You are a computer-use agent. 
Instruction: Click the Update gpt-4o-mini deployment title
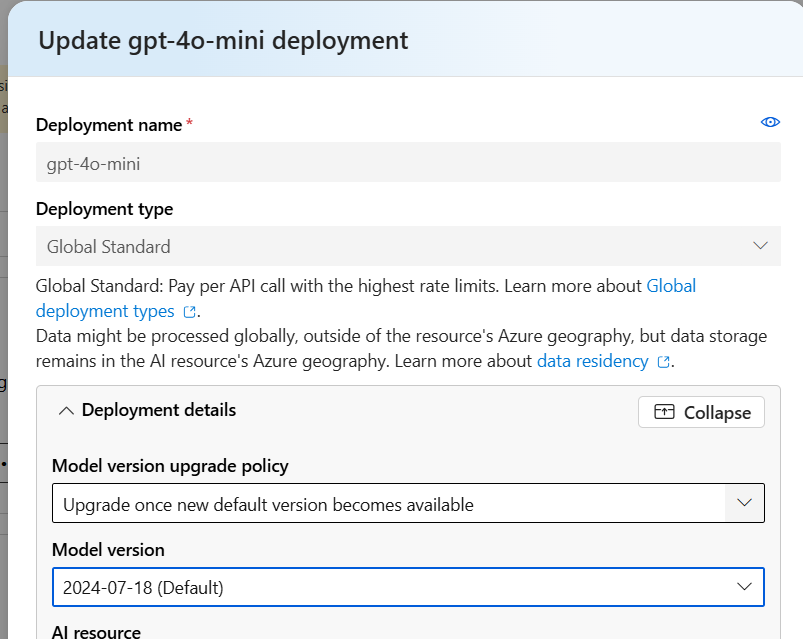pyautogui.click(x=223, y=41)
